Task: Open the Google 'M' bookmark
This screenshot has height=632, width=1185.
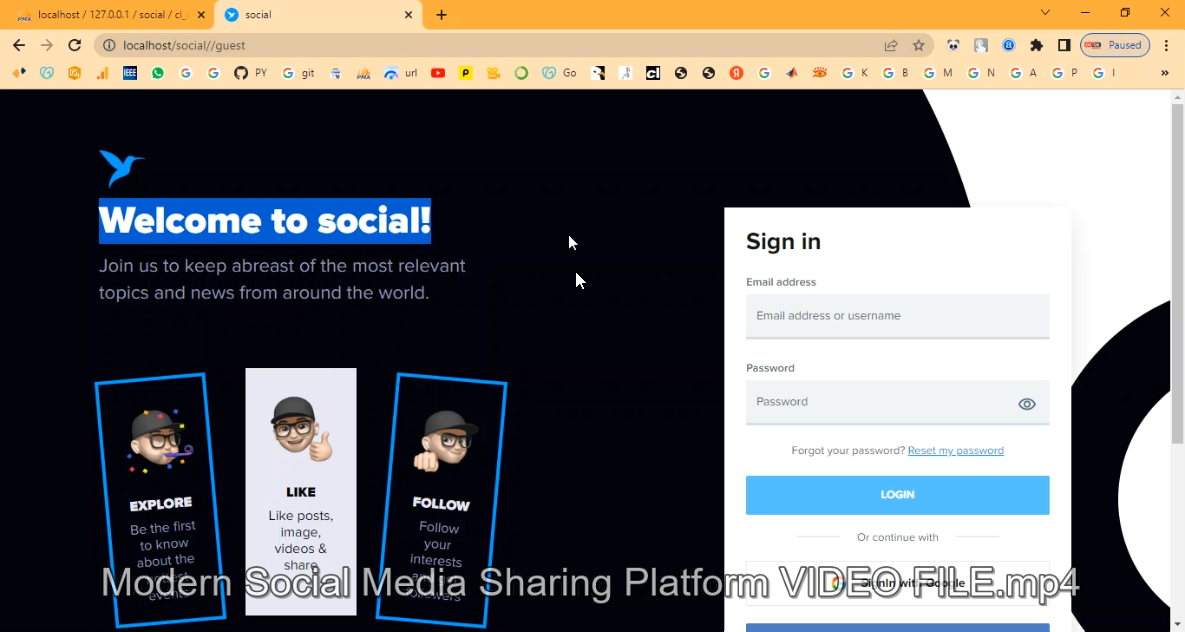Action: (x=938, y=73)
